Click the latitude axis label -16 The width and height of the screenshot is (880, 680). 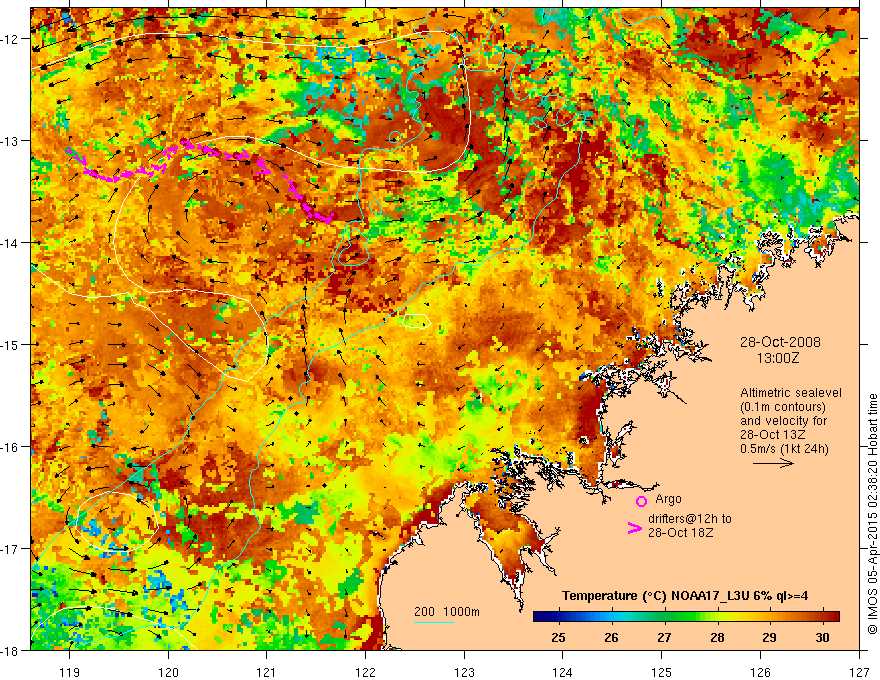click(12, 447)
